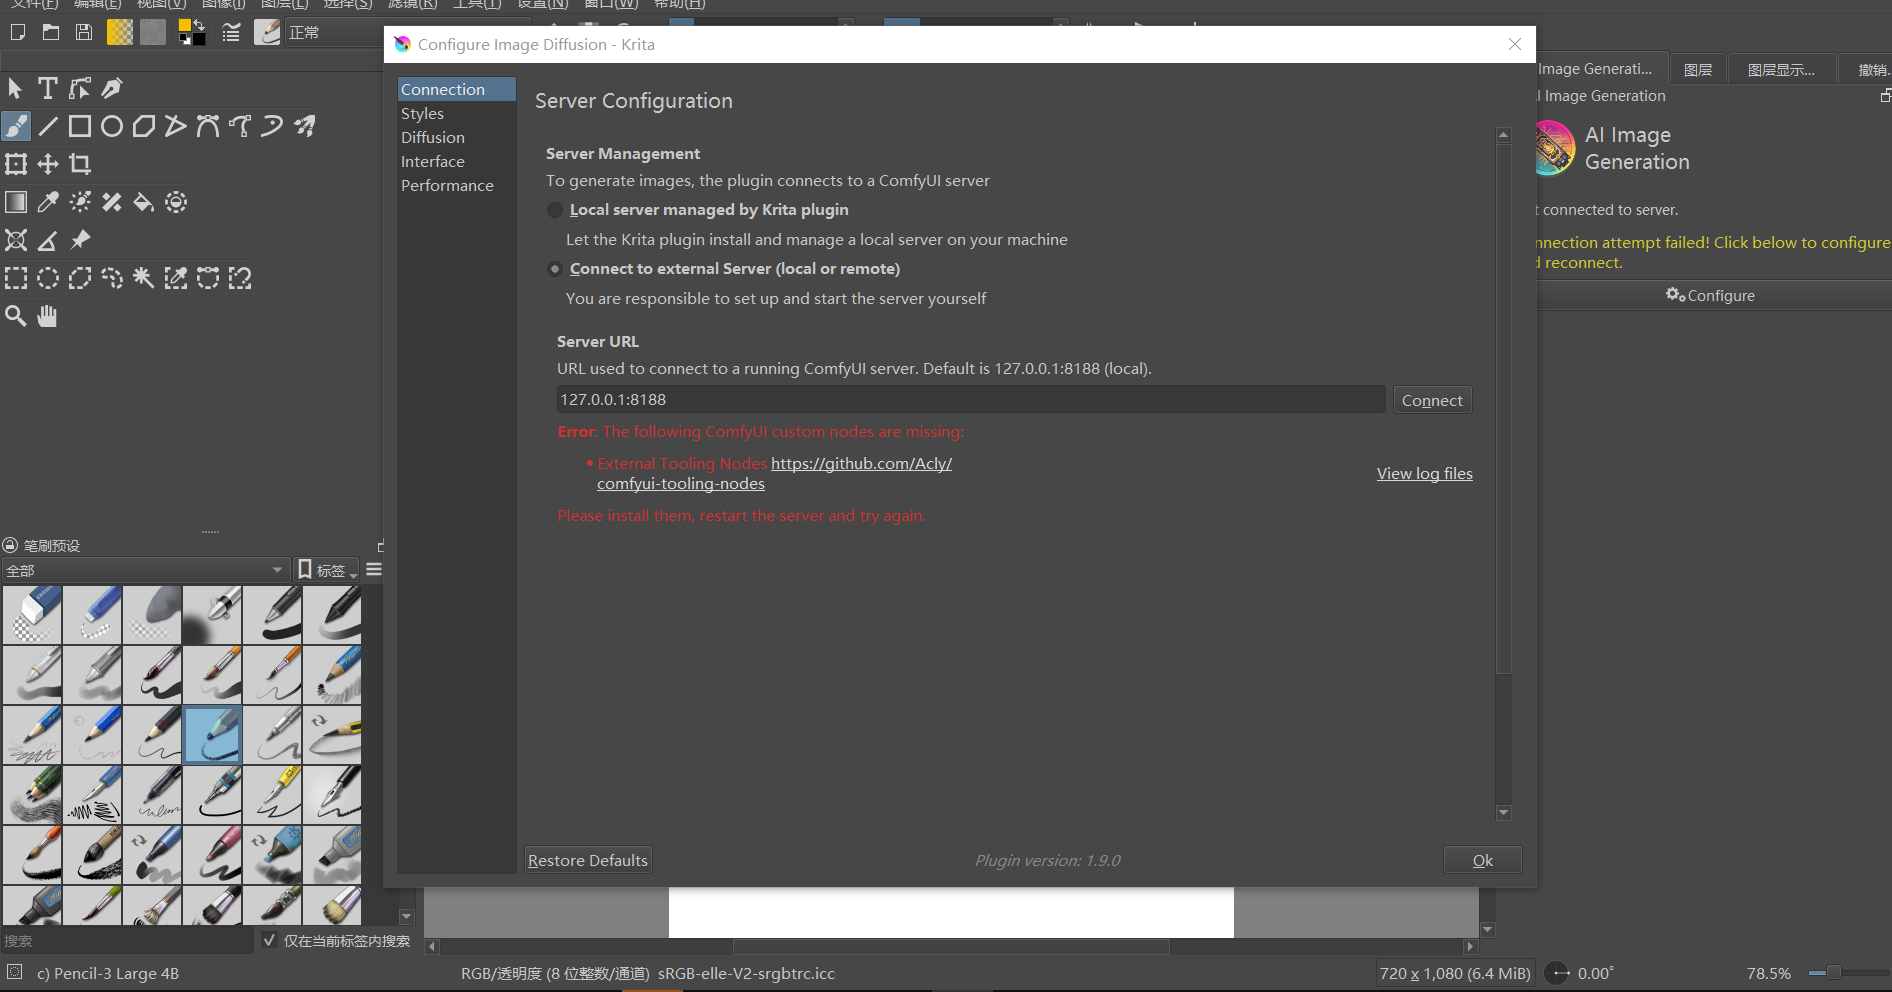This screenshot has width=1892, height=992.
Task: Select the Polygon tool
Action: pyautogui.click(x=144, y=126)
